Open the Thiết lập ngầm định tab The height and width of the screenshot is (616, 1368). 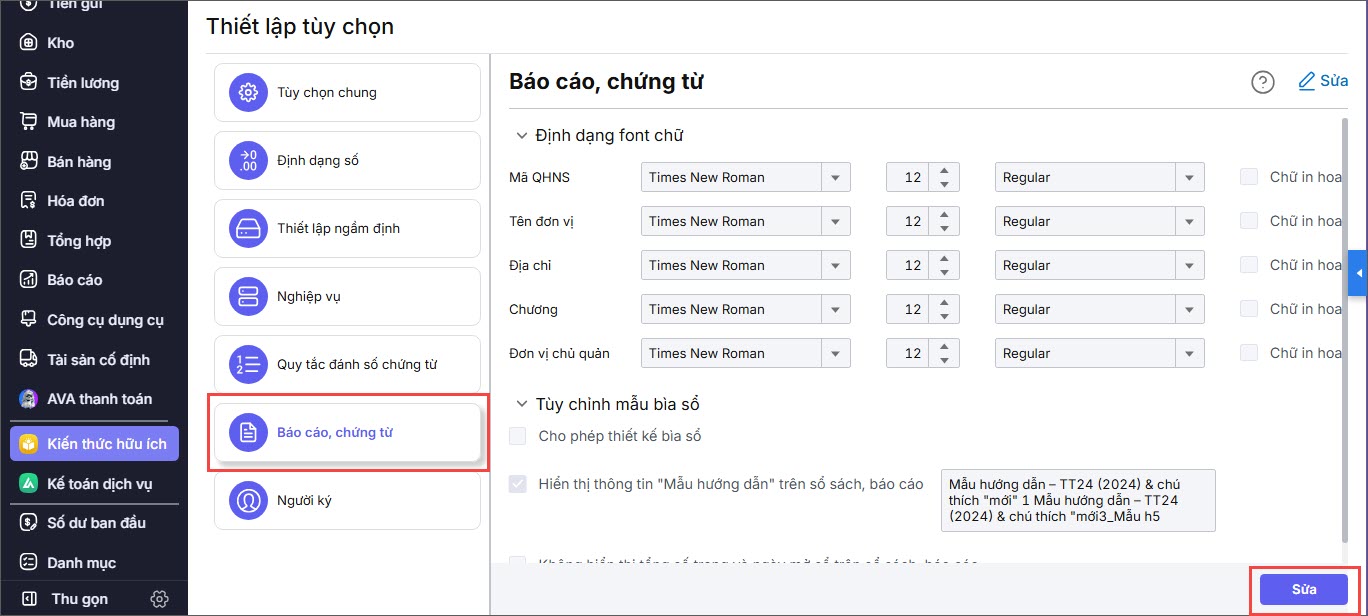[x=347, y=229]
